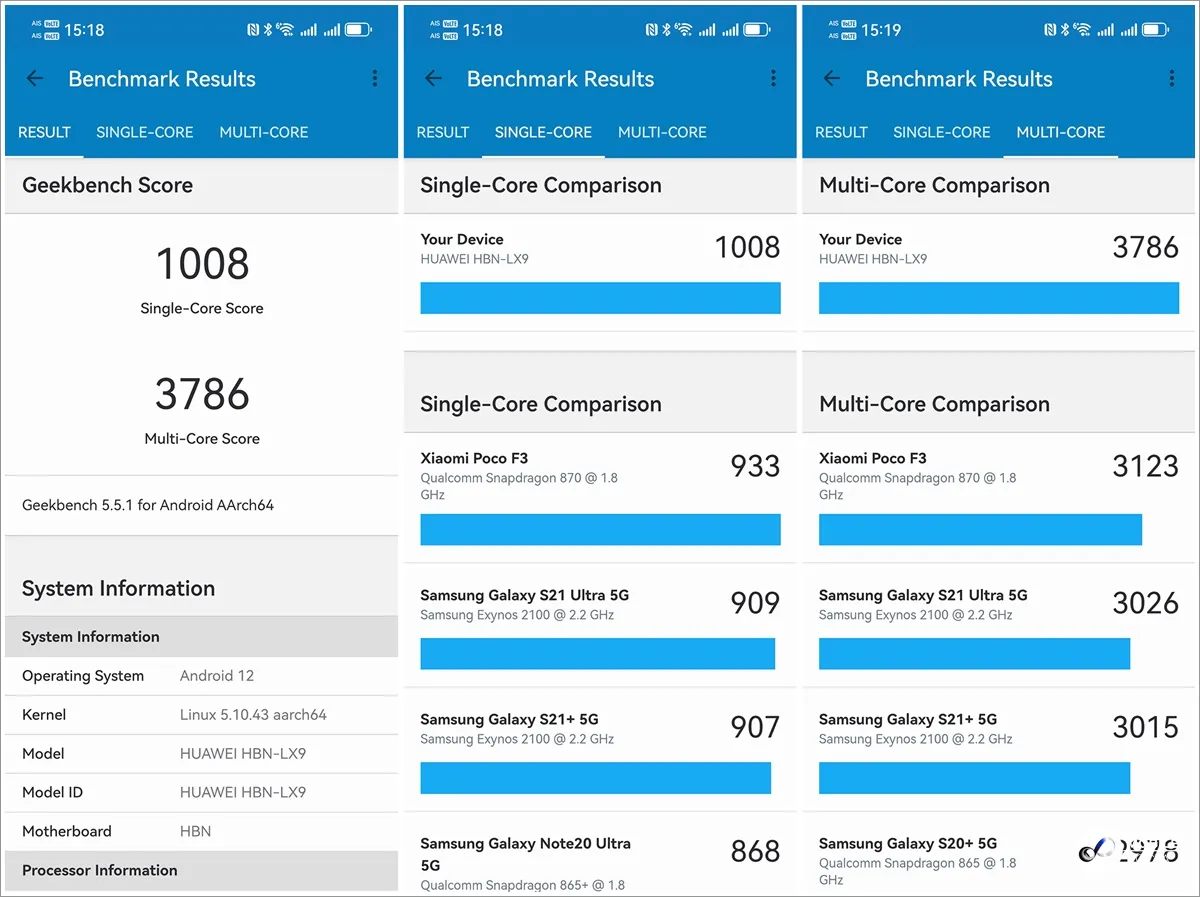The height and width of the screenshot is (897, 1200).
Task: Tap Model ID row value 'HUAWEI HBN-LX9'
Action: (x=243, y=792)
